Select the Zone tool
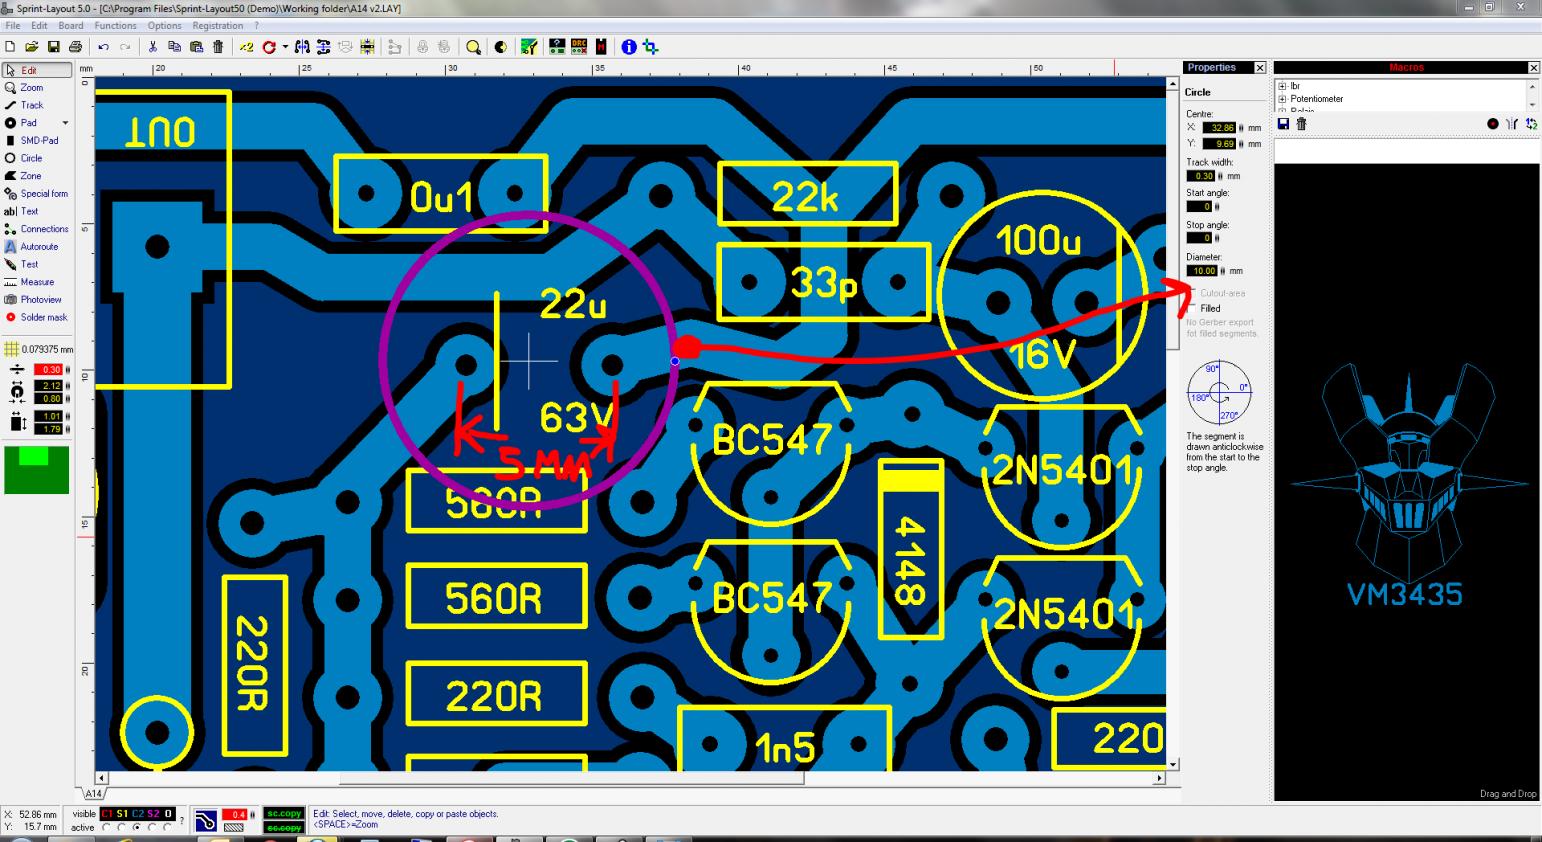This screenshot has width=1542, height=842. (31, 176)
